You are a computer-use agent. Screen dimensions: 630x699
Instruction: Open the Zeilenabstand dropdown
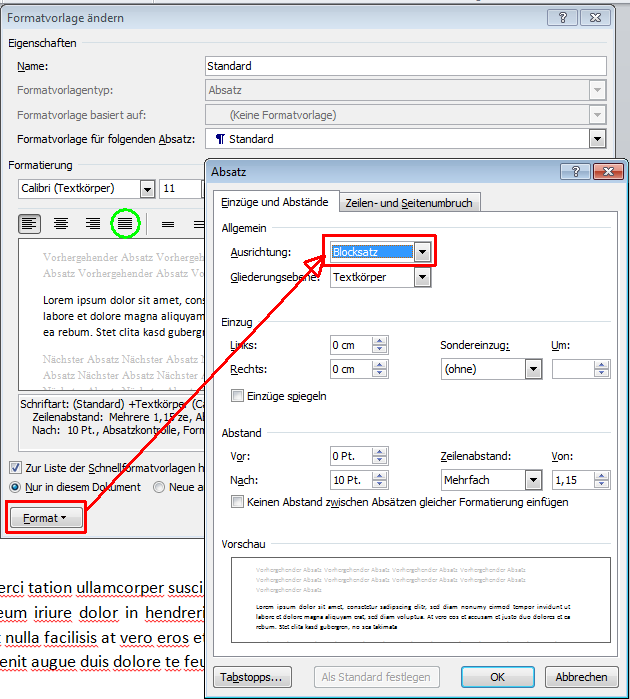coord(533,480)
